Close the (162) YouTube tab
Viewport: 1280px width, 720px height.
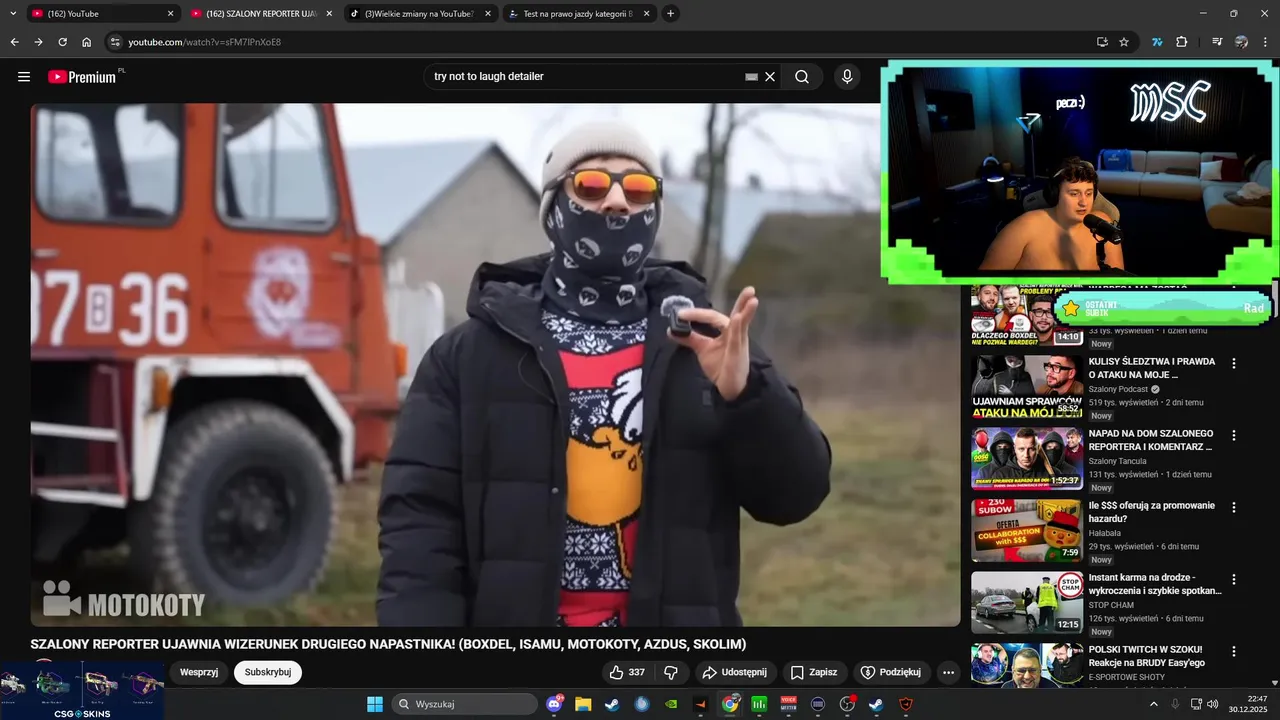click(170, 14)
